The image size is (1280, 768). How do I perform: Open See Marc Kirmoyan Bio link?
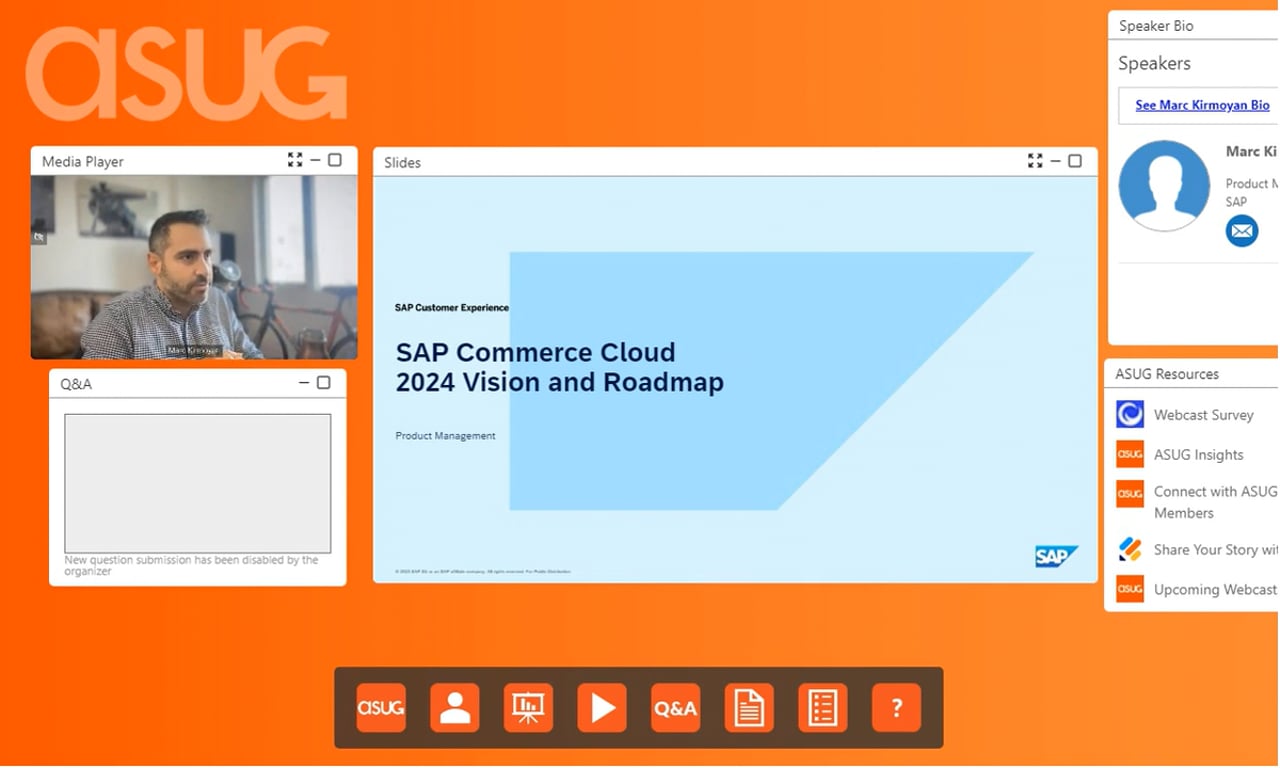point(1202,105)
